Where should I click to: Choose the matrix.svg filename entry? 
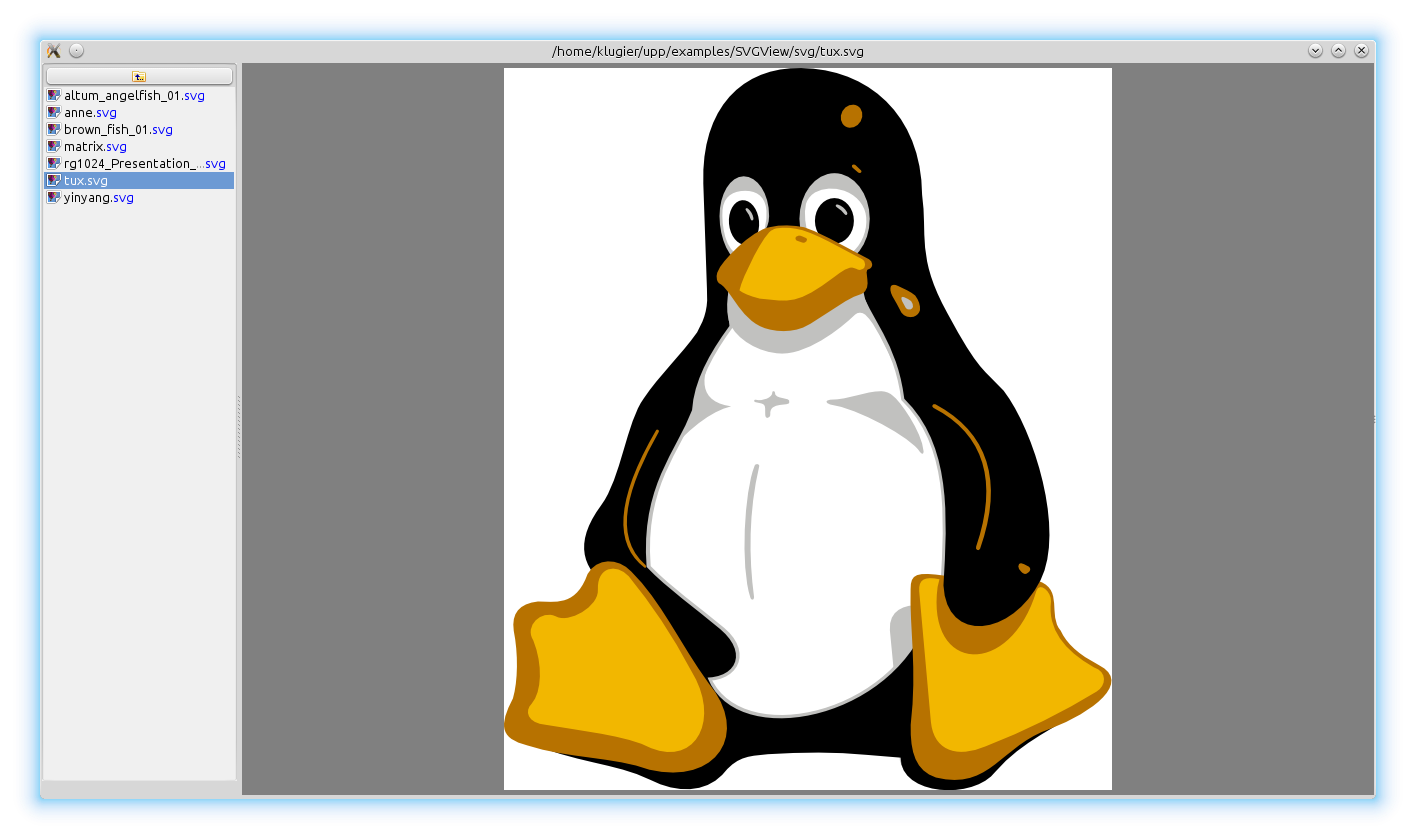[x=95, y=147]
